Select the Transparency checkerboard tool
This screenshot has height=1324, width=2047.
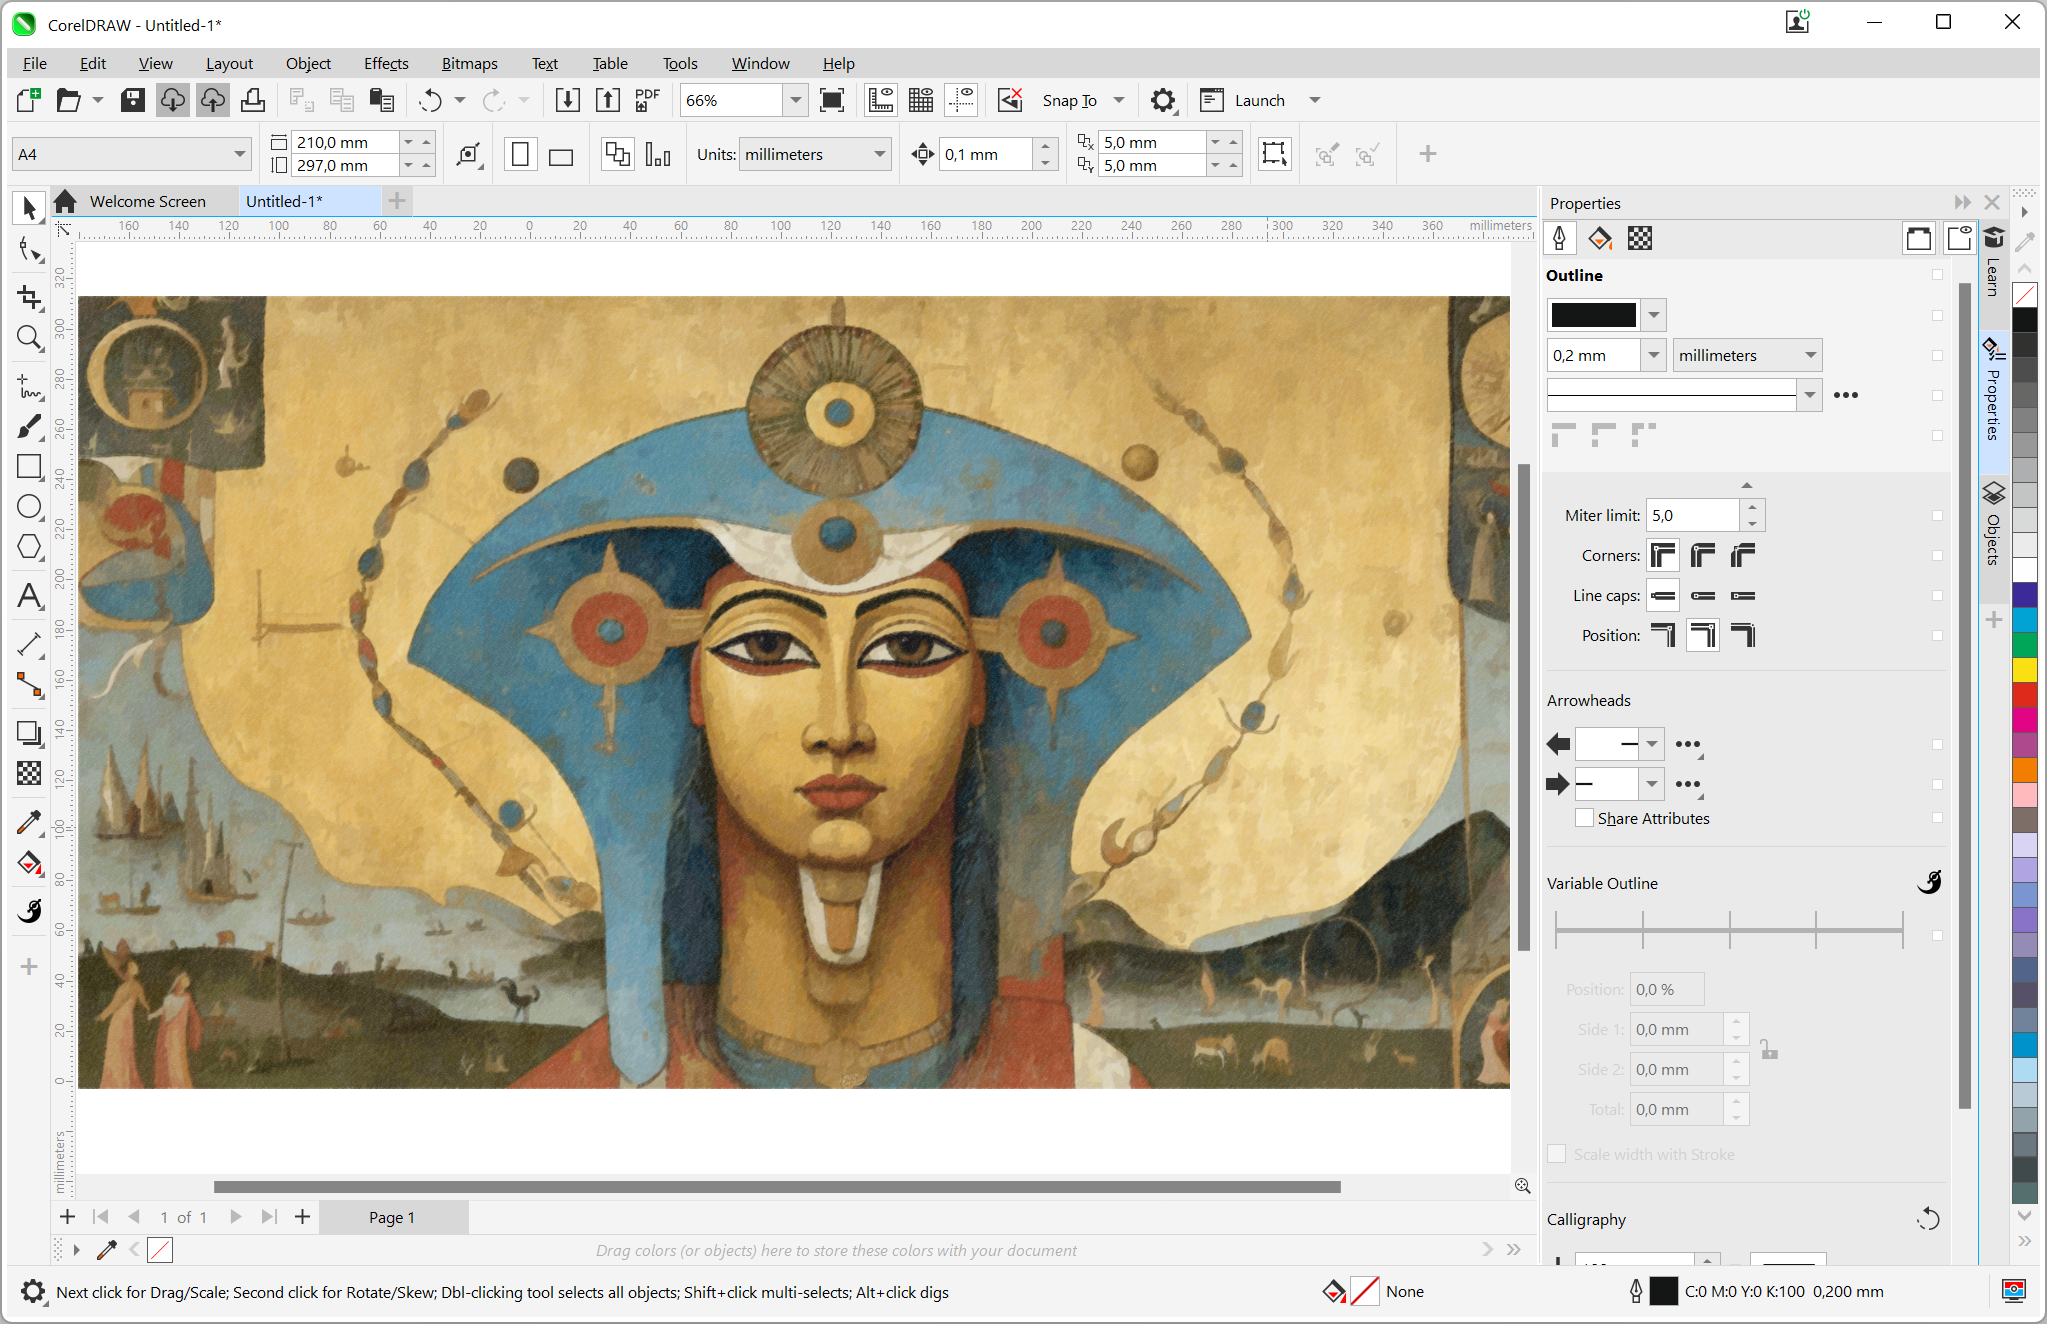tap(29, 773)
